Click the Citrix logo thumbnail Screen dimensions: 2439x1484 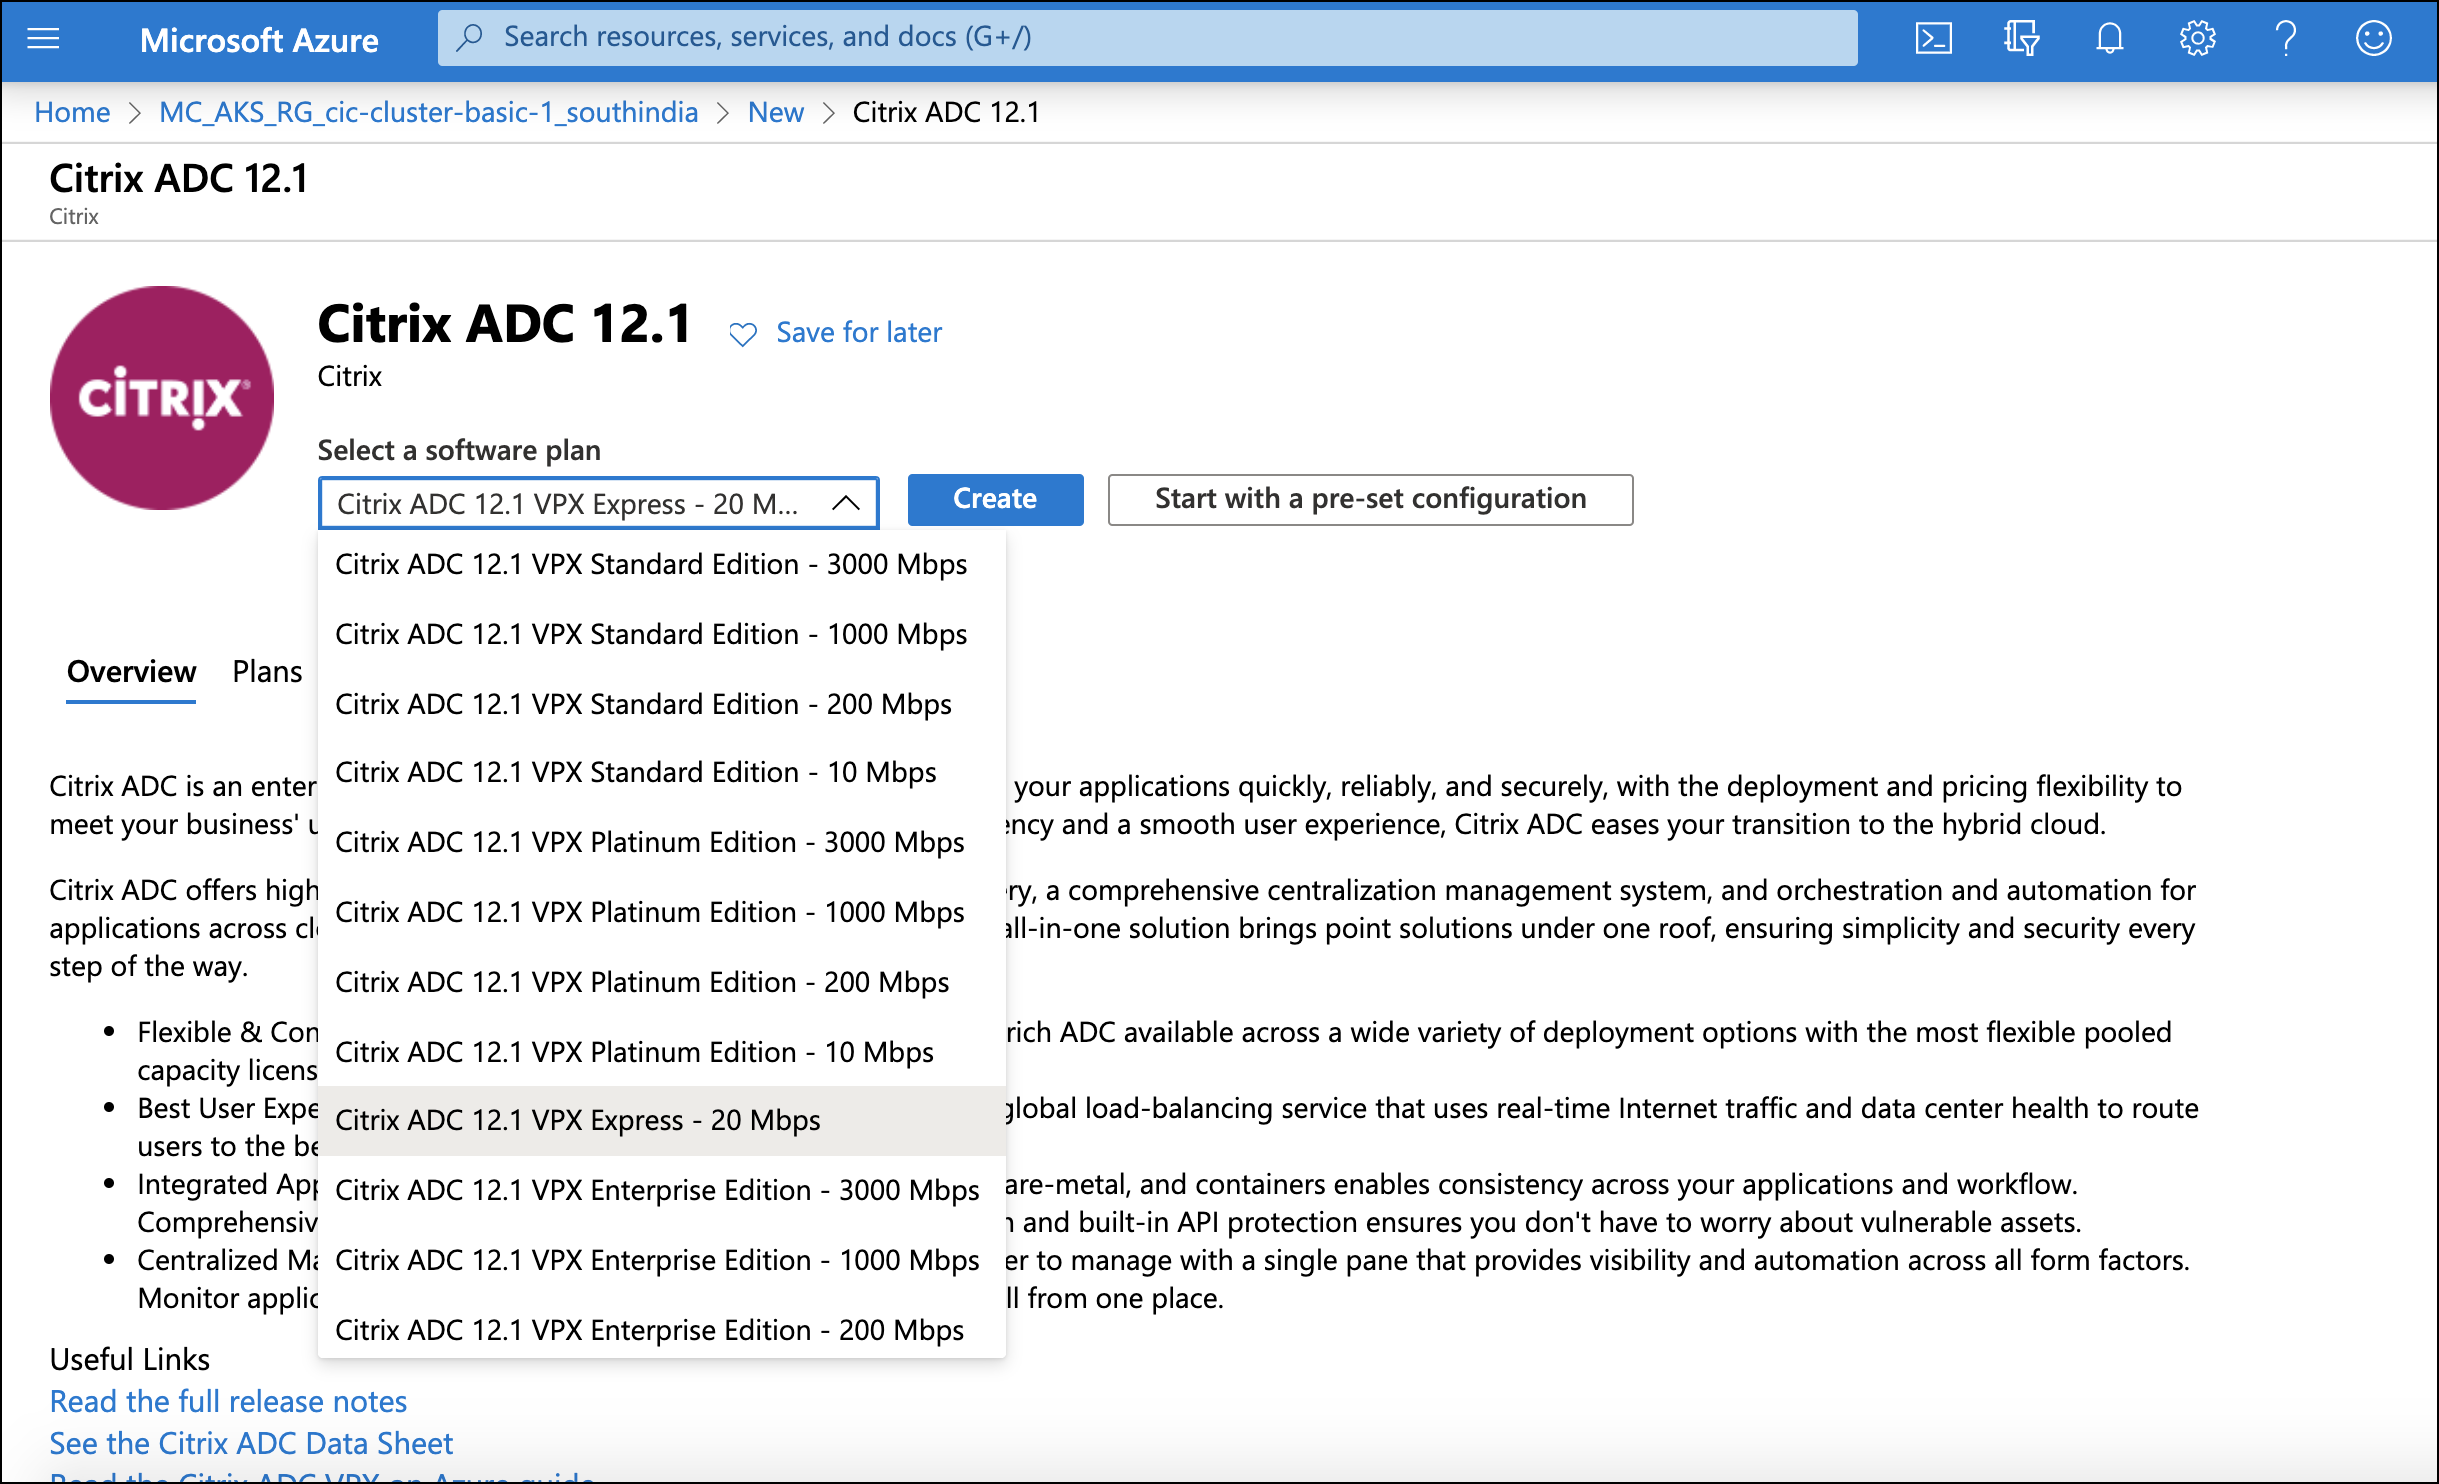coord(162,398)
